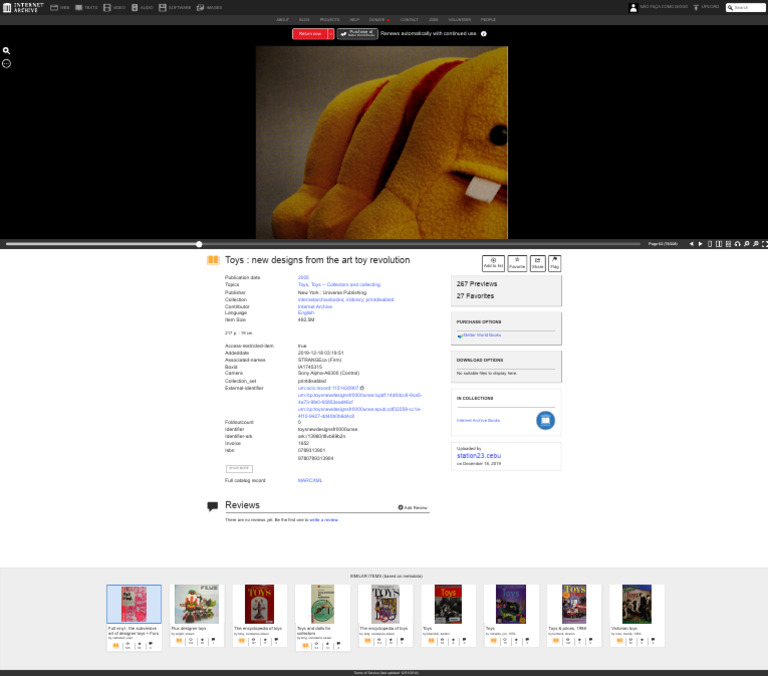Open the Video section in top navigation

point(114,7)
